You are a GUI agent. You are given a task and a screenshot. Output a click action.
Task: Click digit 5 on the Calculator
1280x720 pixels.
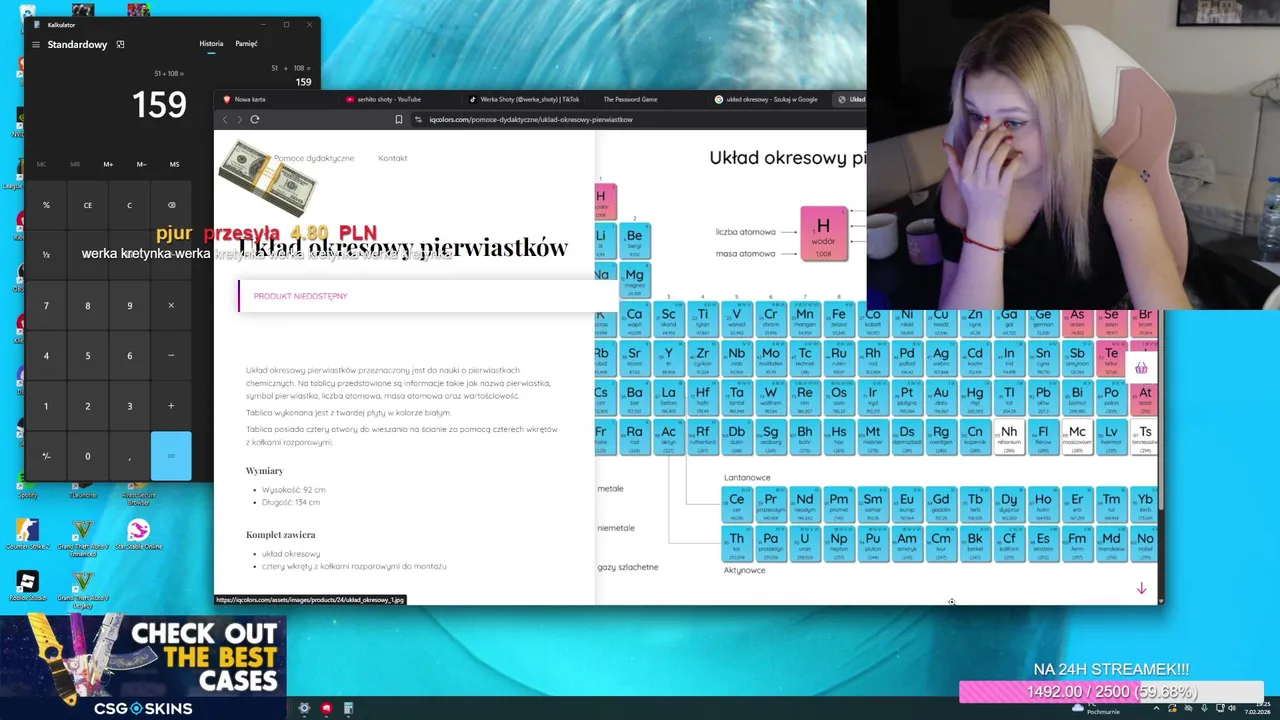[x=87, y=355]
